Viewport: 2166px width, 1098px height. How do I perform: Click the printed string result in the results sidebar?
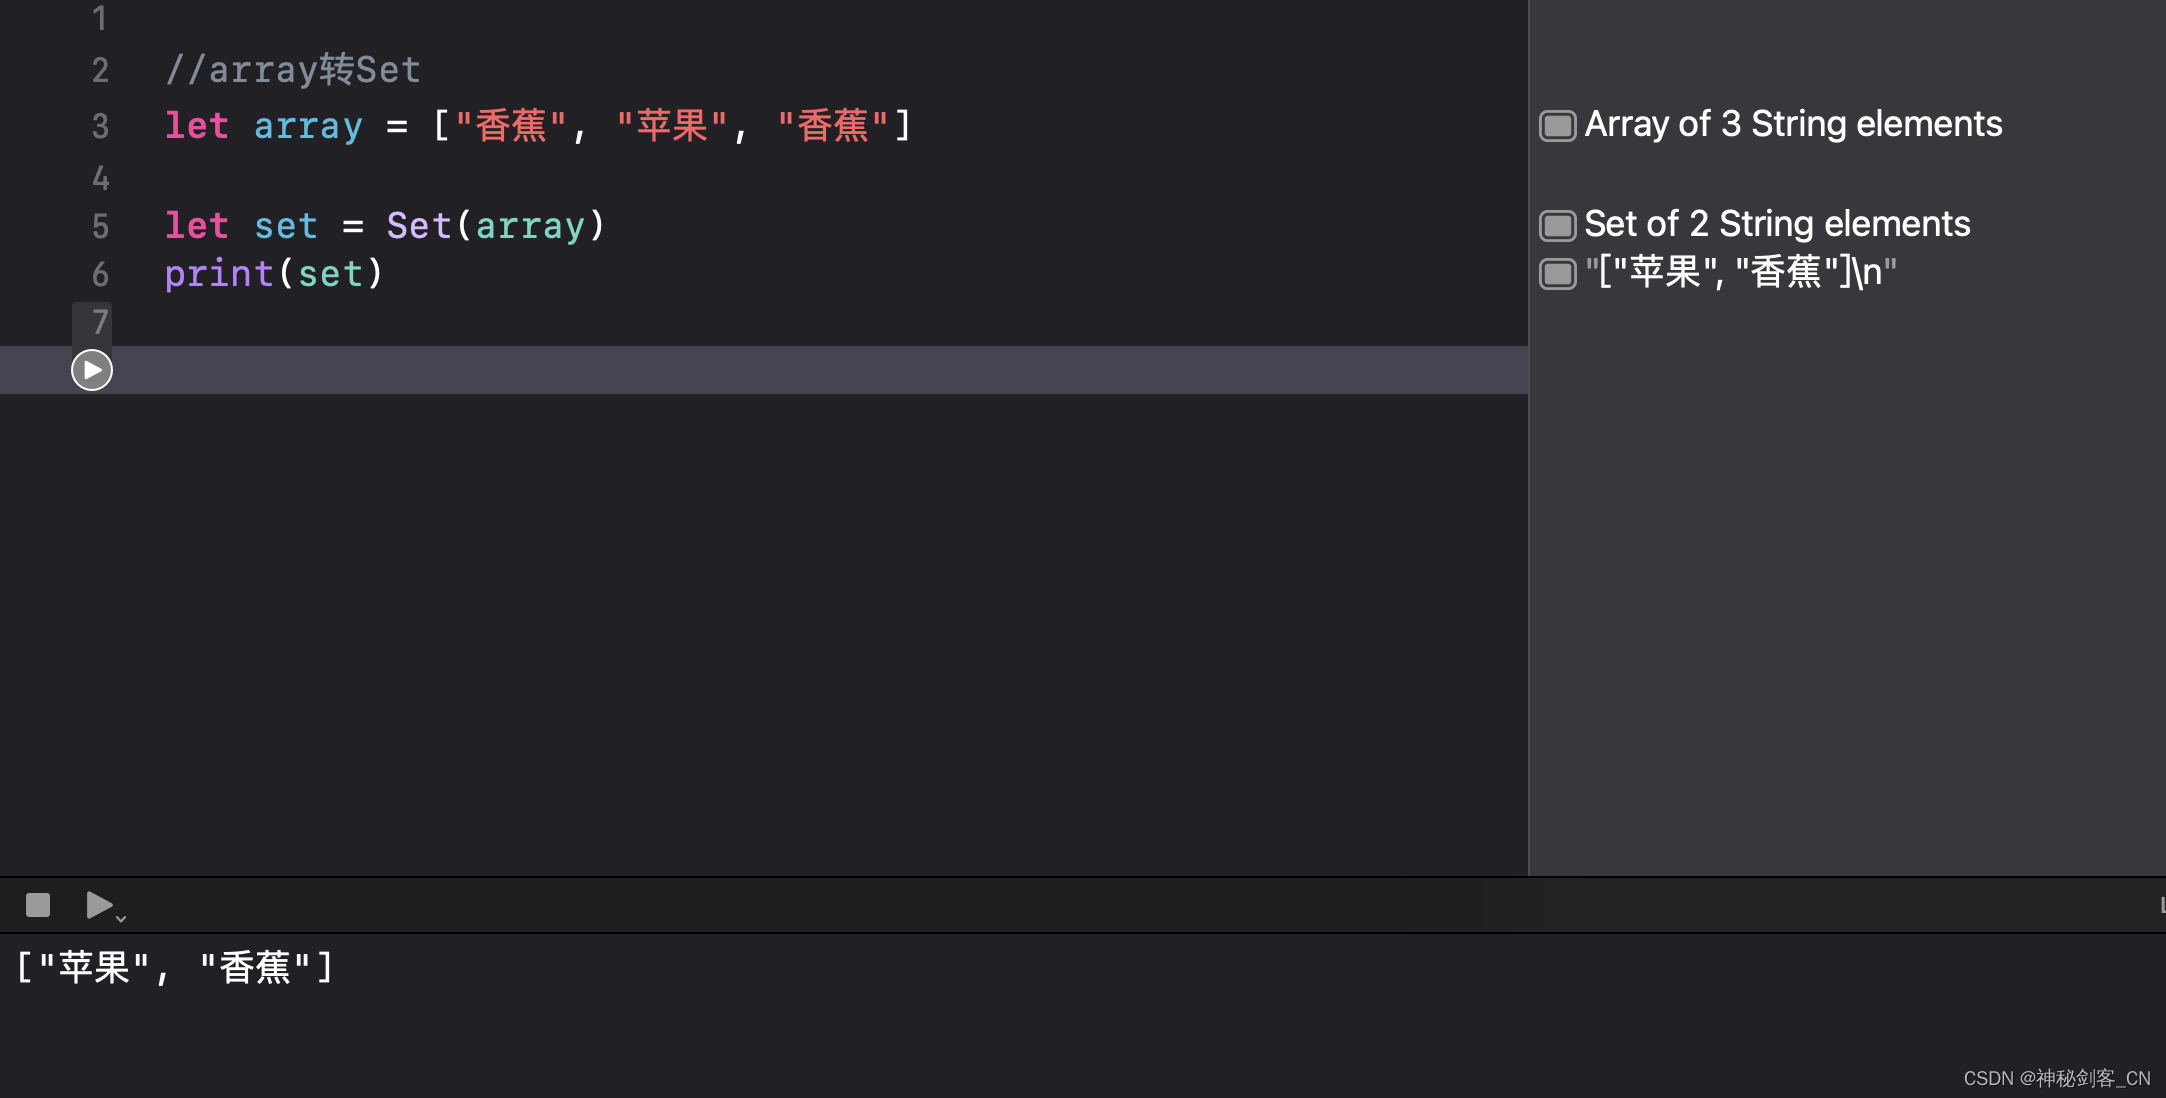(x=1740, y=273)
